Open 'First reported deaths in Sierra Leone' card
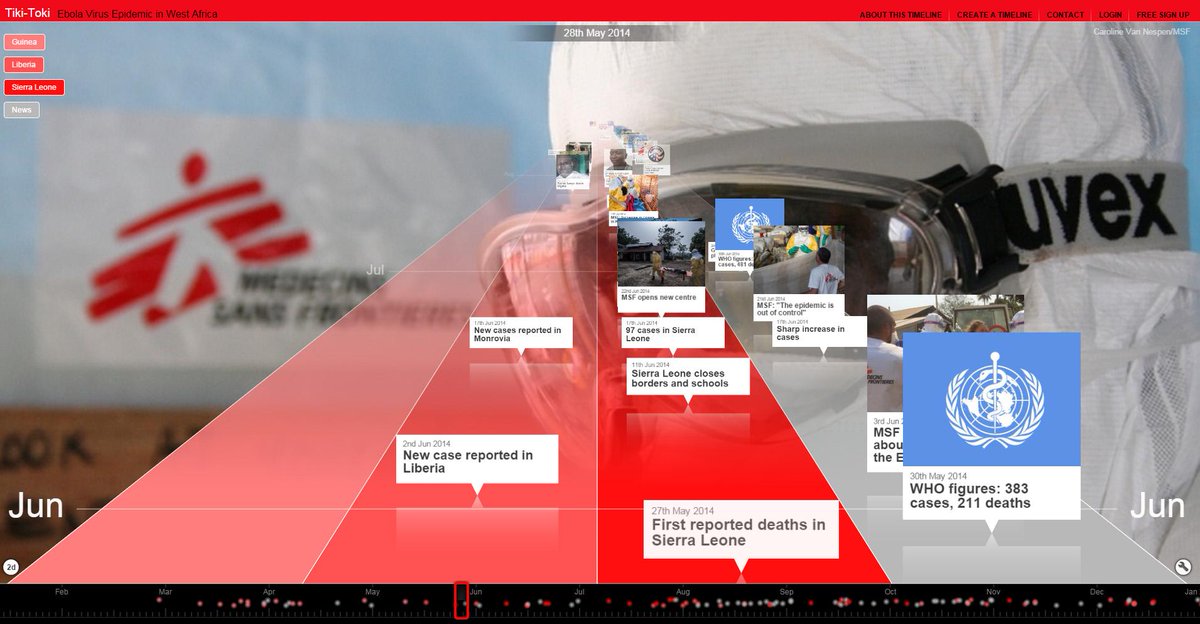Viewport: 1200px width, 624px height. (x=741, y=528)
